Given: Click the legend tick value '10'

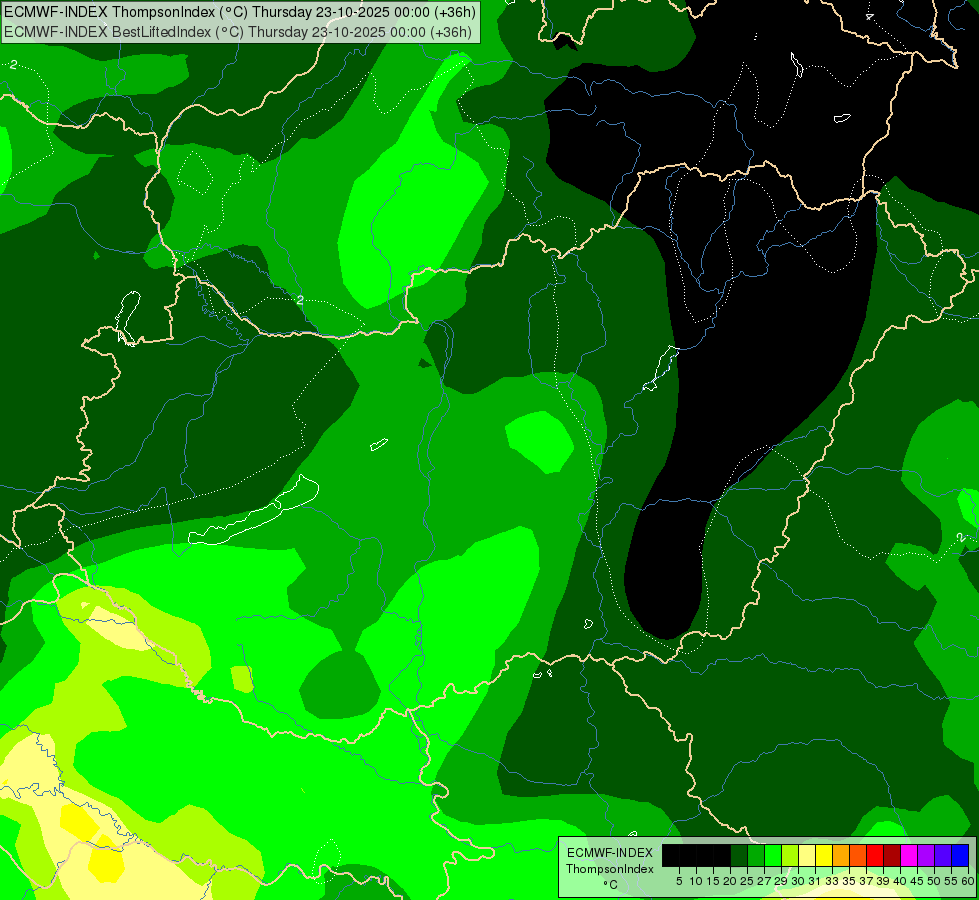Looking at the screenshot, I should click(696, 881).
